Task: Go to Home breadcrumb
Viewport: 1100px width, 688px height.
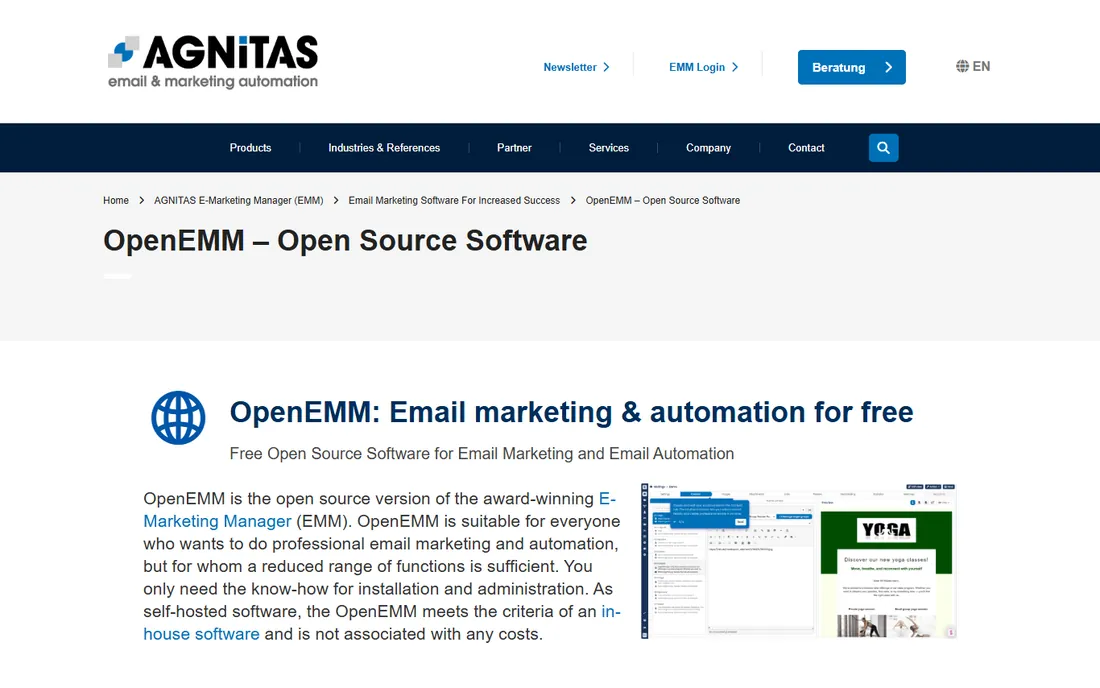Action: [x=116, y=201]
